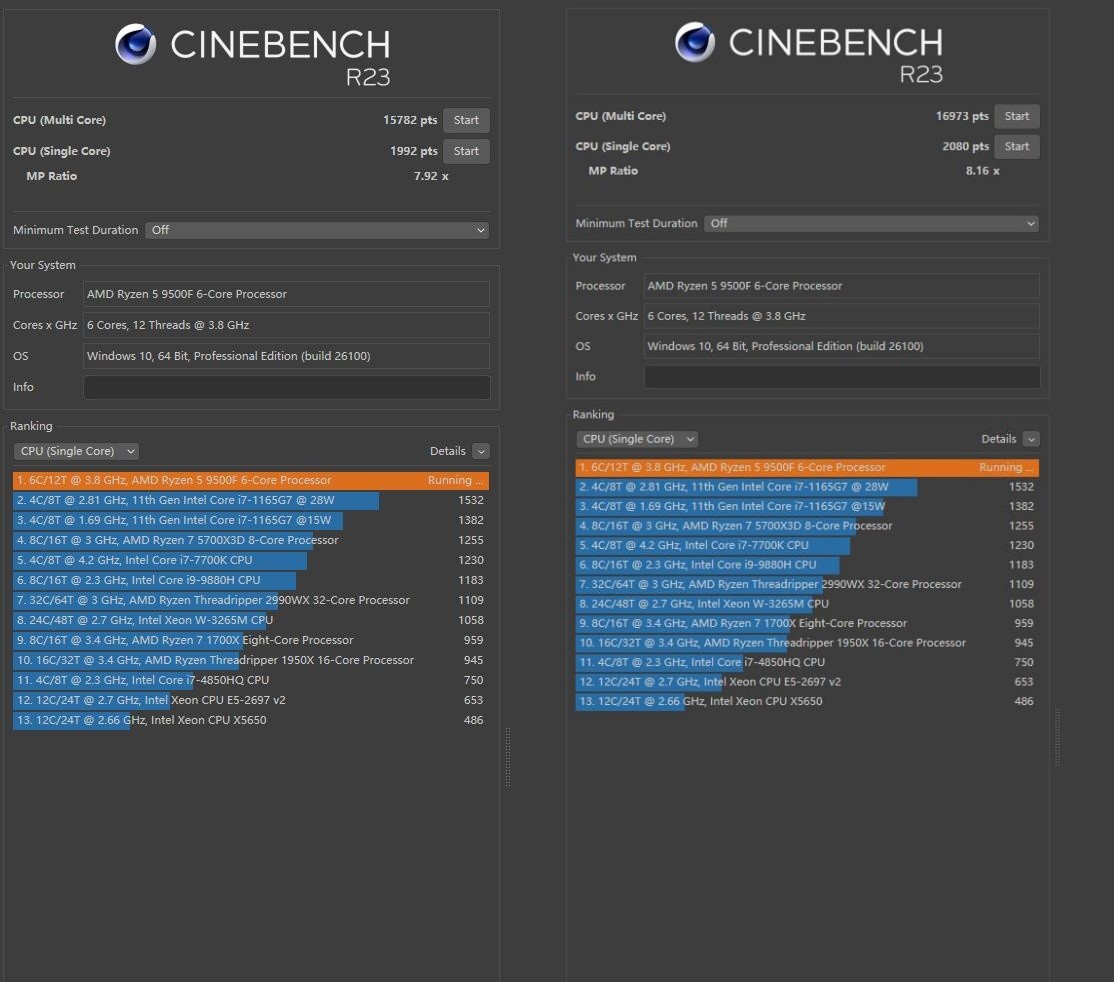Image resolution: width=1114 pixels, height=982 pixels.
Task: Expand Details arrow in left window ranking
Action: pos(481,451)
